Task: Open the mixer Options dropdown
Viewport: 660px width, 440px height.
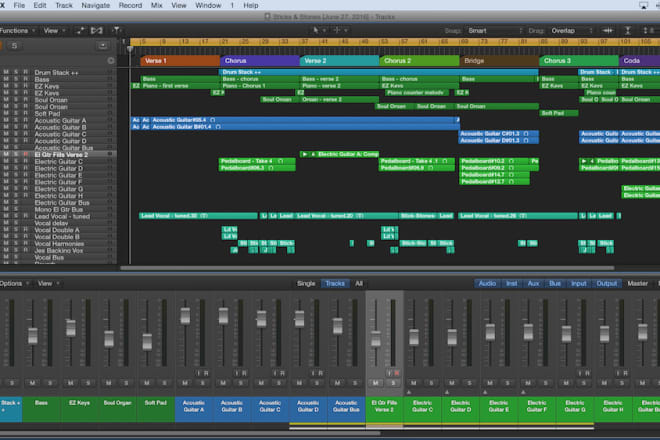Action: (14, 283)
